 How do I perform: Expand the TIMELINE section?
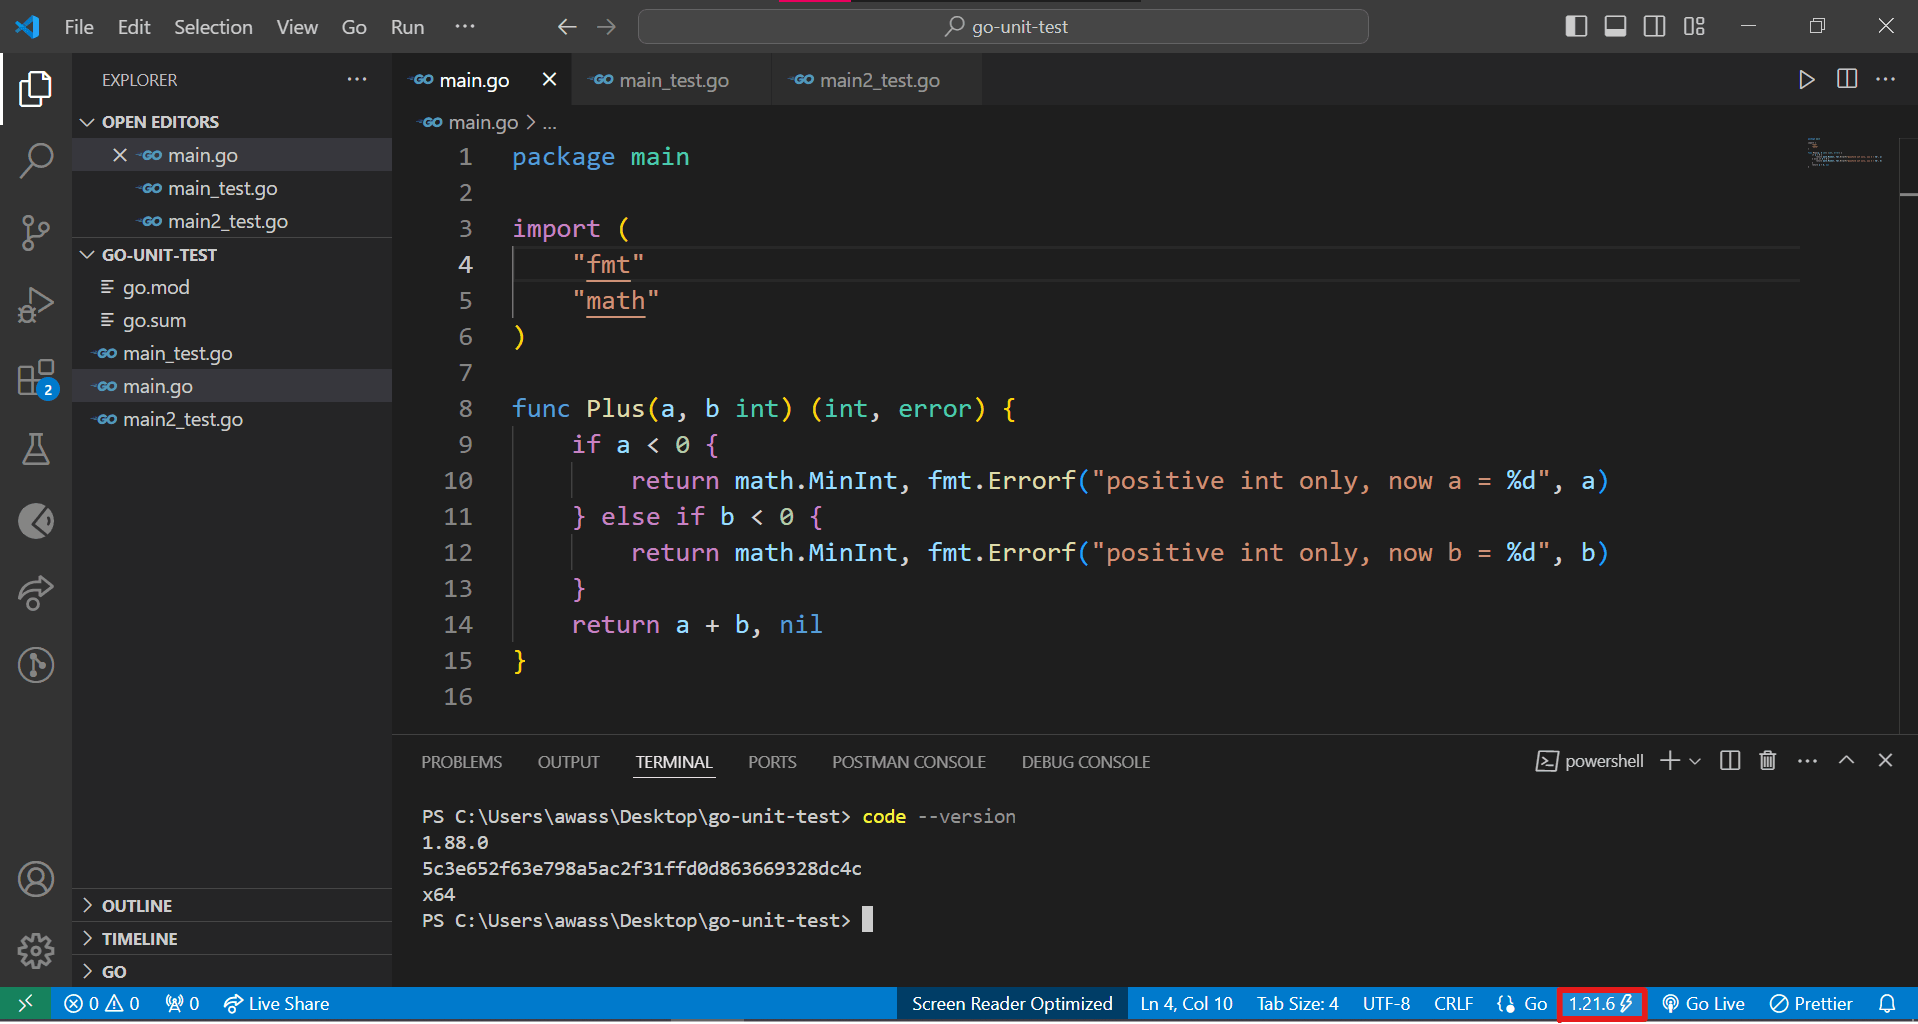tap(232, 939)
